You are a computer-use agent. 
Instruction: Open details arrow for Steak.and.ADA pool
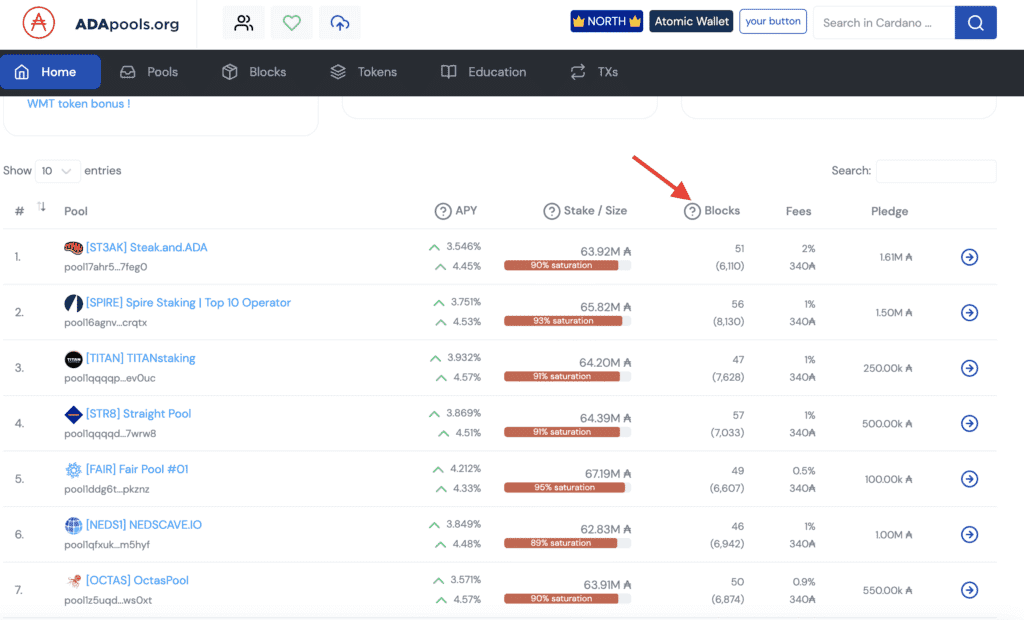pos(969,257)
